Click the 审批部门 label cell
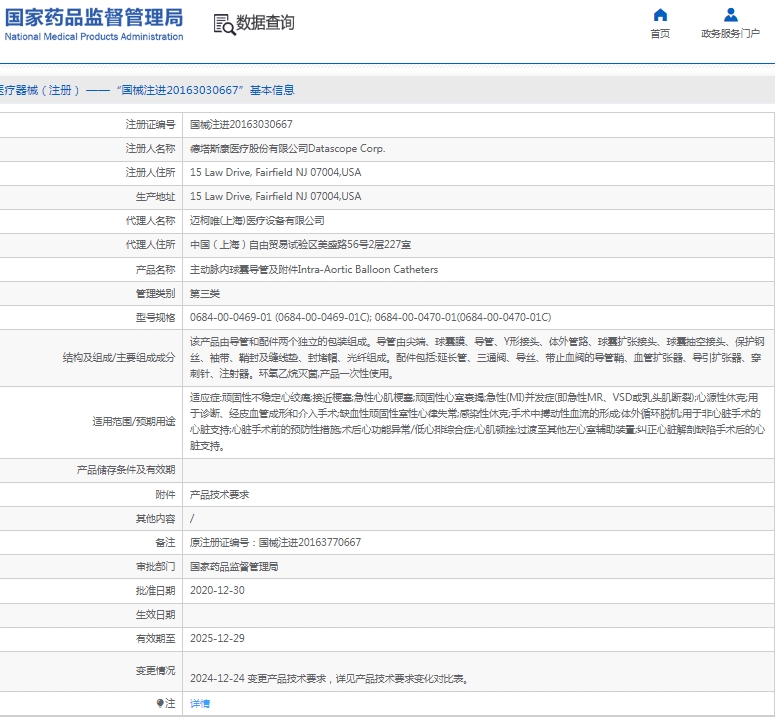The width and height of the screenshot is (775, 722). [155, 567]
